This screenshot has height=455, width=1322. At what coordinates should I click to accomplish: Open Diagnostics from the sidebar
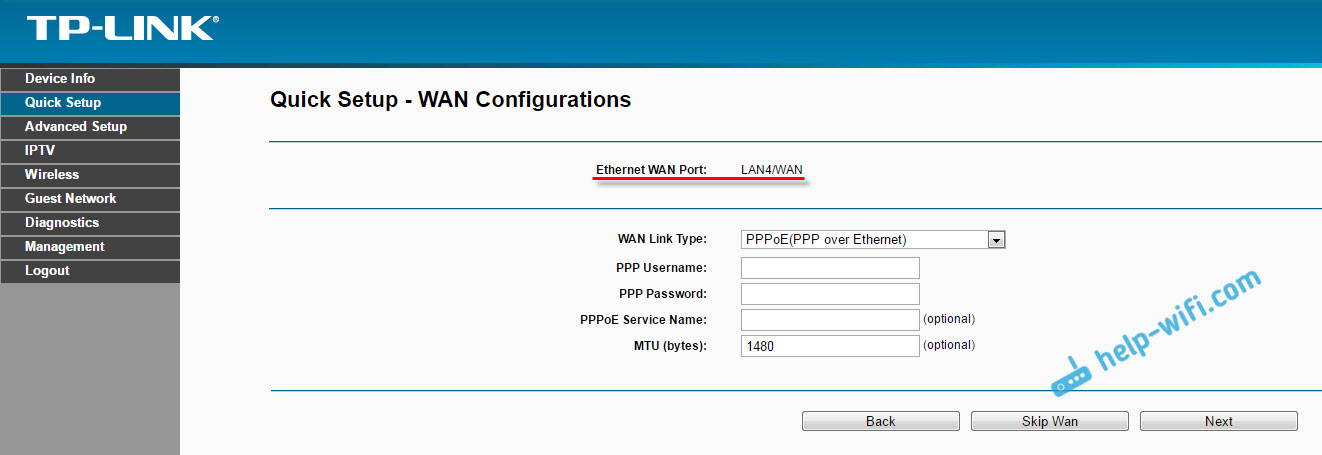(62, 223)
